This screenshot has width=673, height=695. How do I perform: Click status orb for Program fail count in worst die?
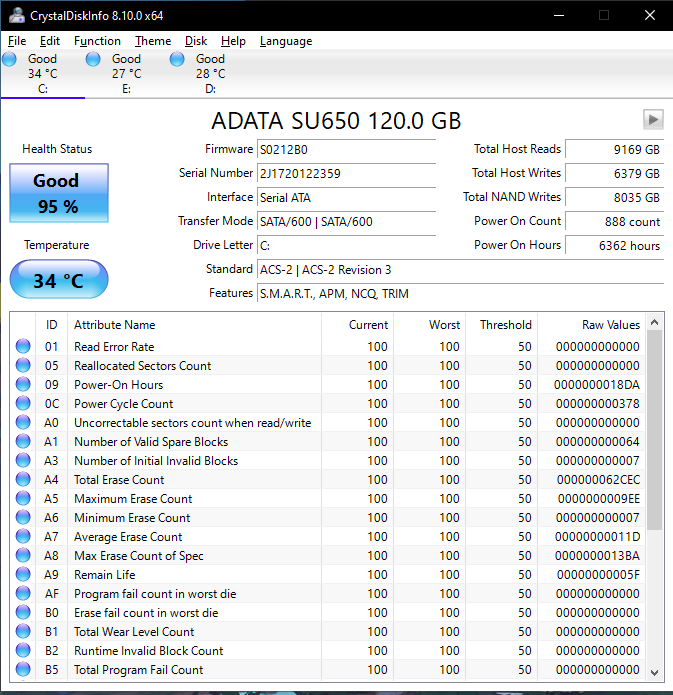(x=23, y=593)
